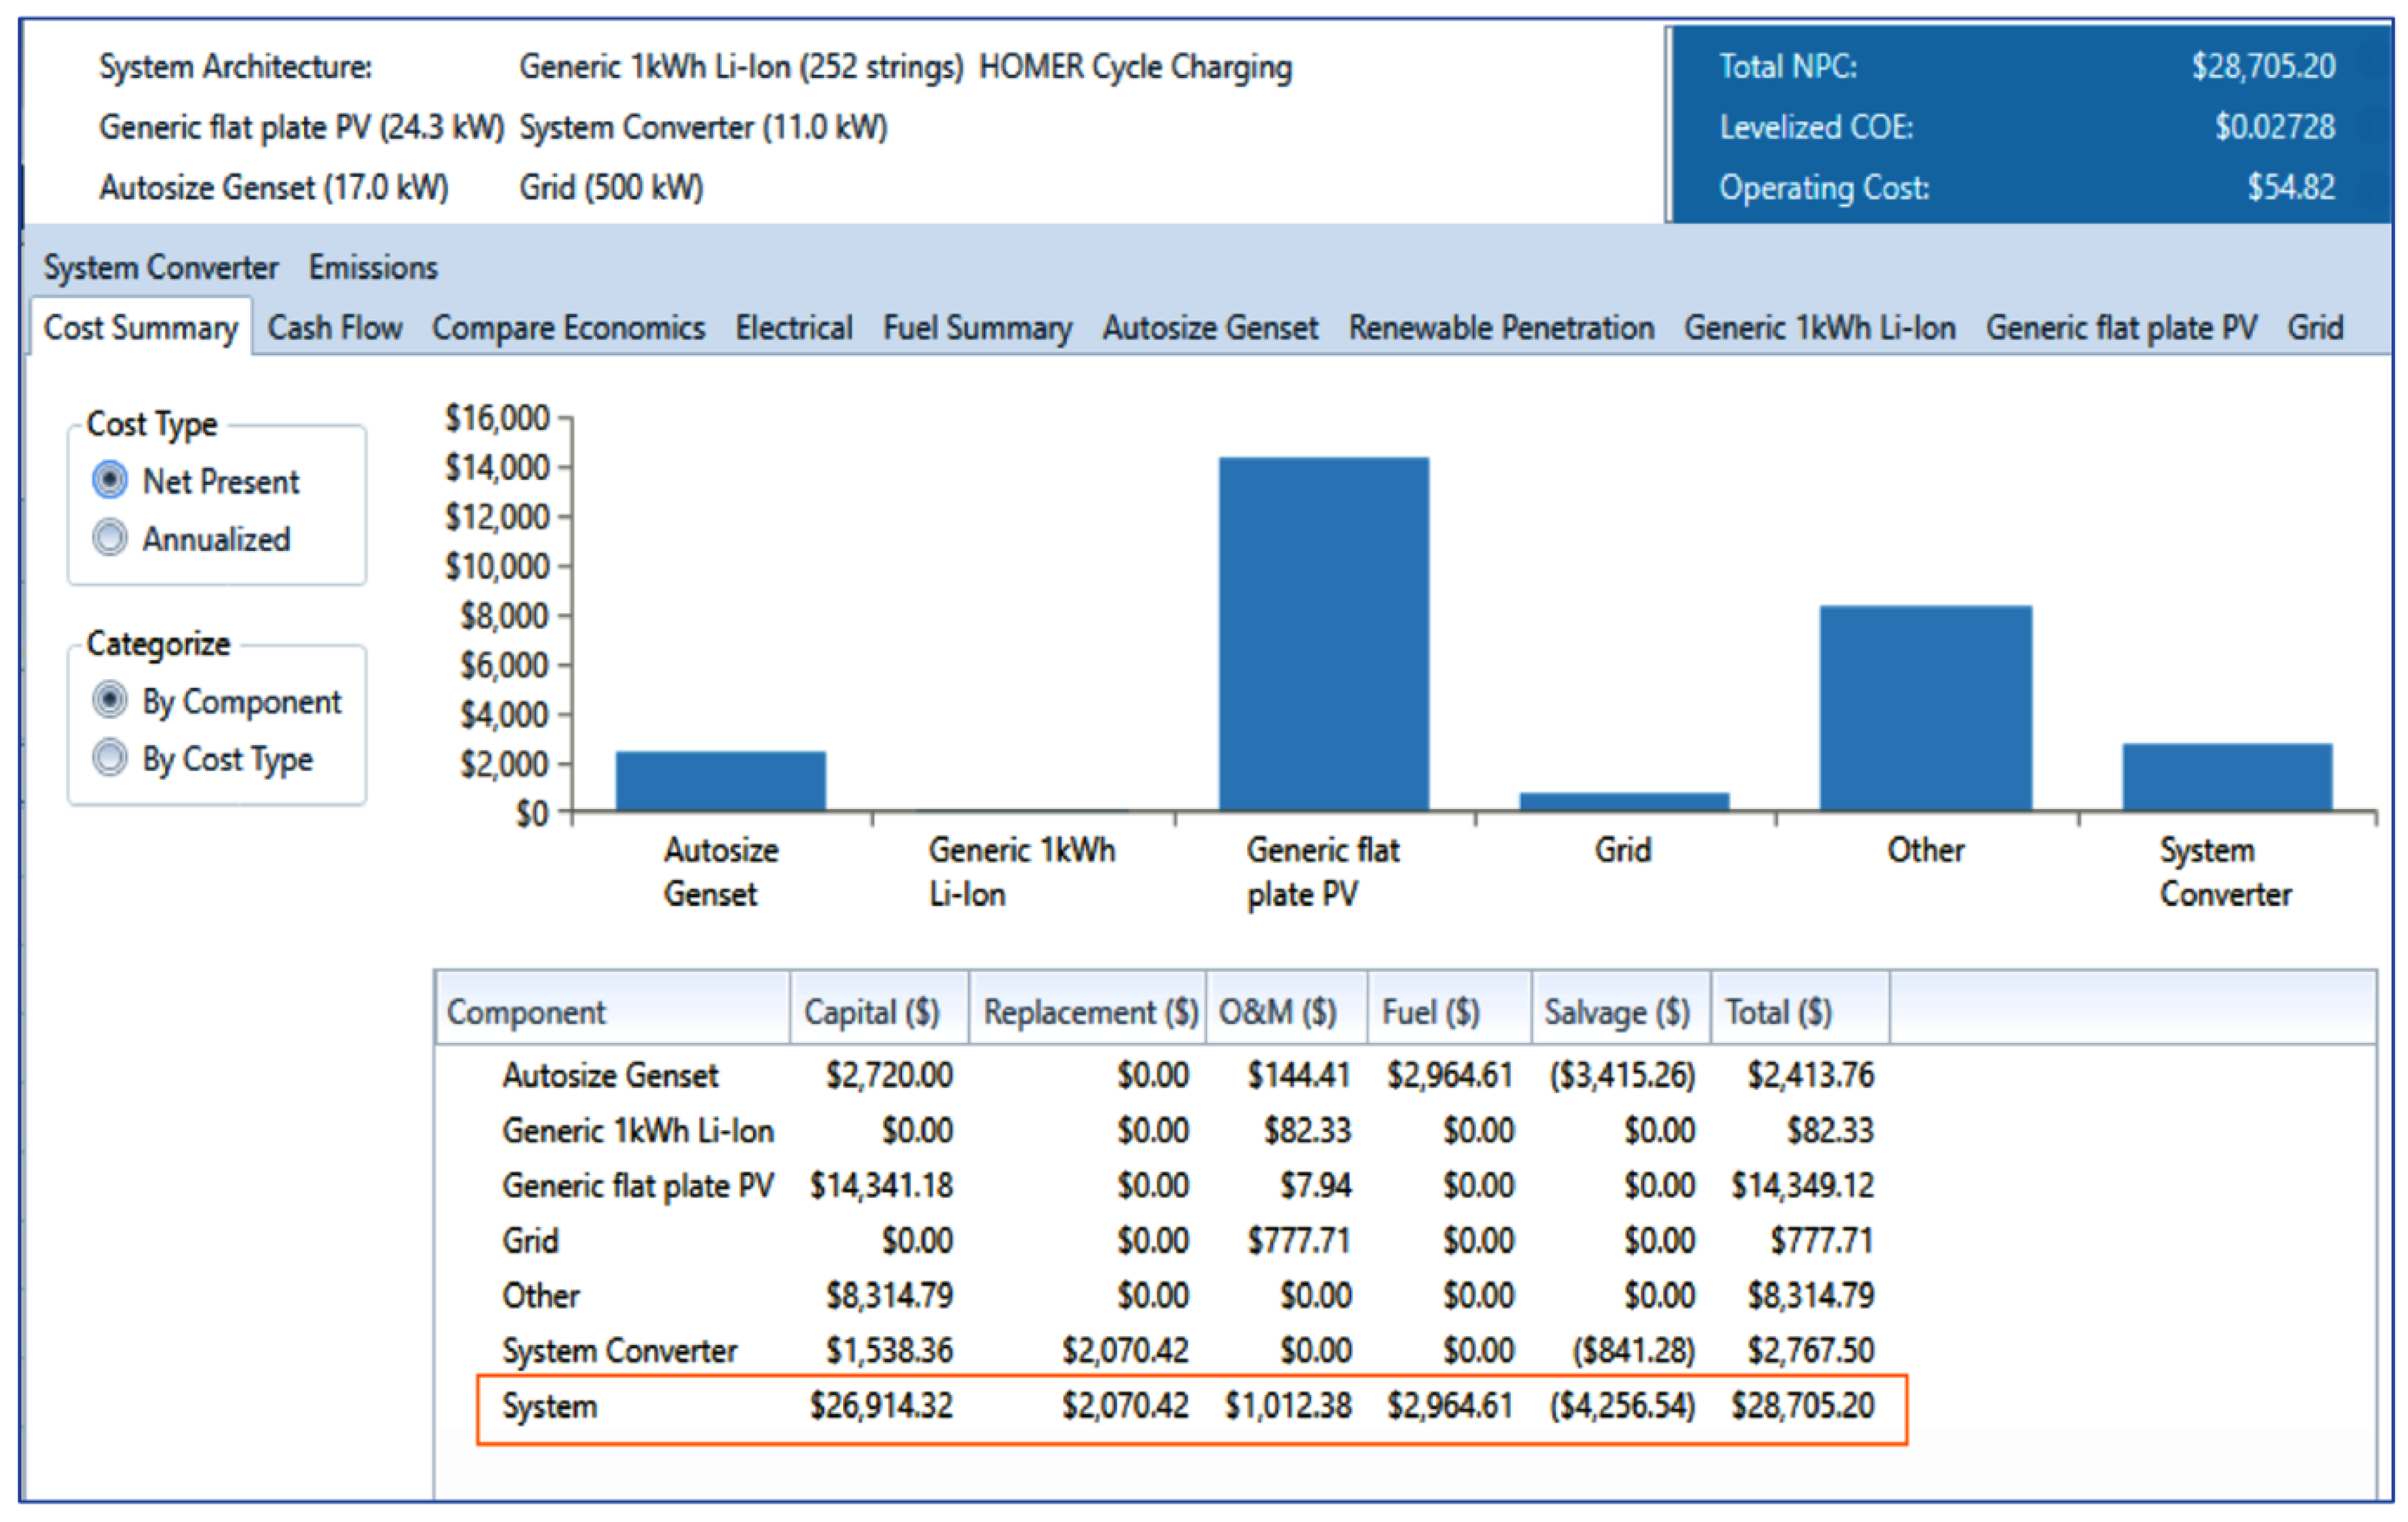Show the Renewable Penetration tab
Image resolution: width=2408 pixels, height=1522 pixels.
click(1500, 328)
